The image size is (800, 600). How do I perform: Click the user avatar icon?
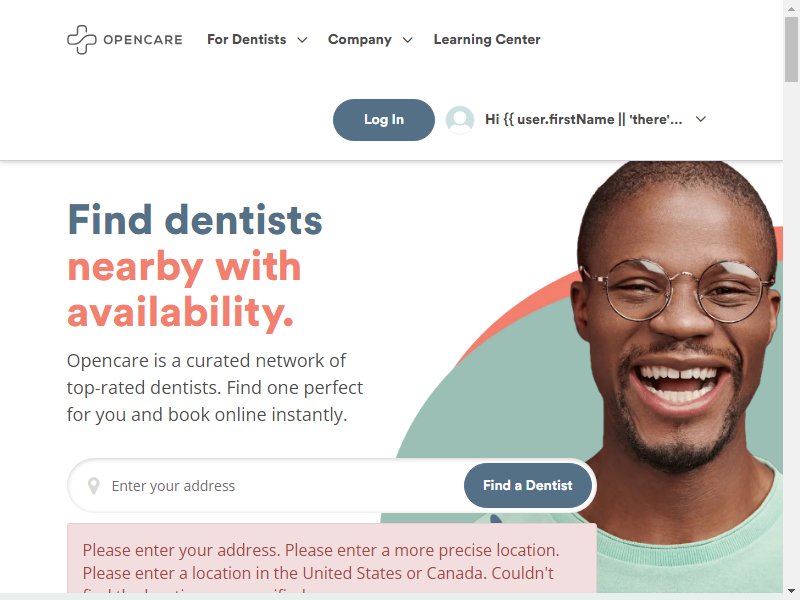[x=460, y=120]
